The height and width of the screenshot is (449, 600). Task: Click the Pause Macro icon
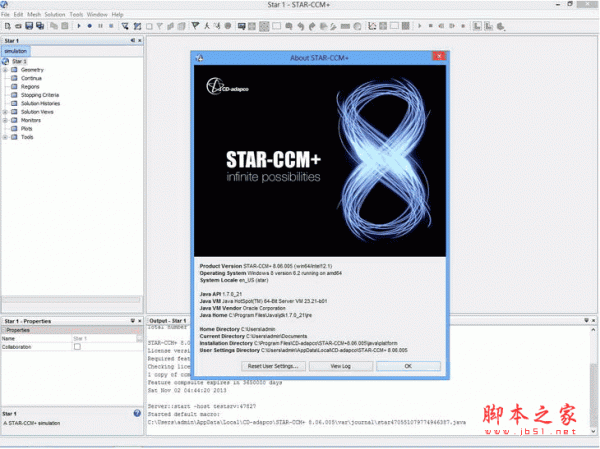[x=100, y=26]
